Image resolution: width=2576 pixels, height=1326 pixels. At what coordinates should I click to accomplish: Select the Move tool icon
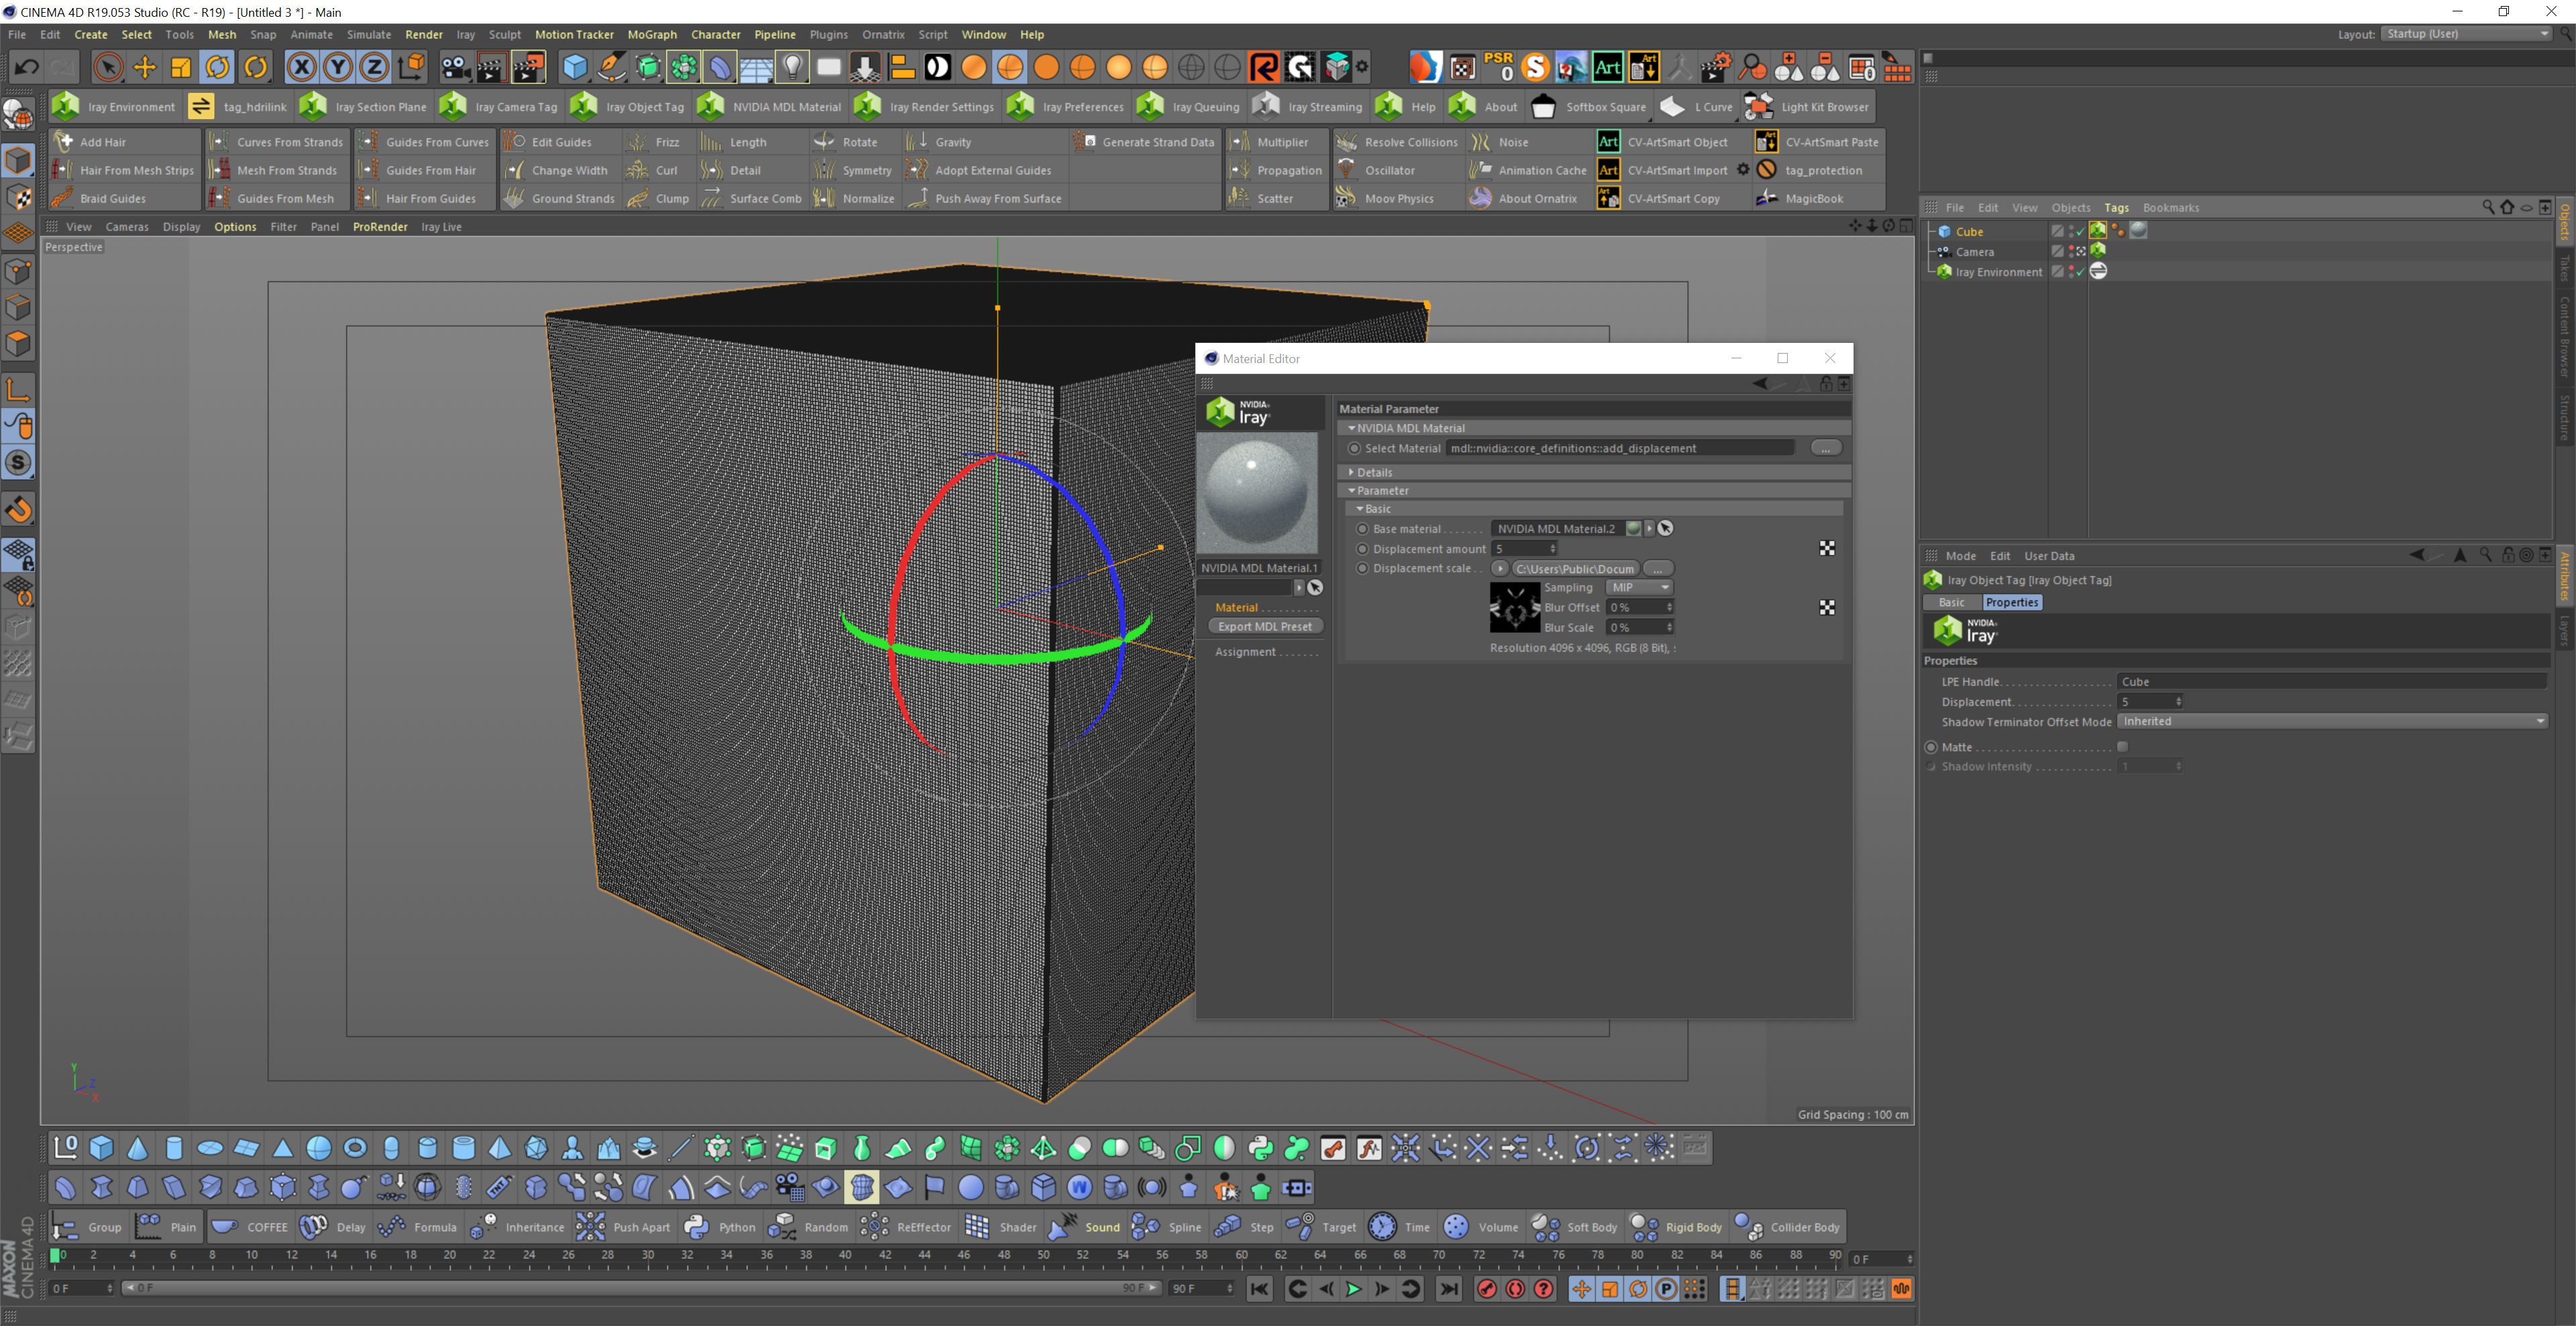(145, 67)
